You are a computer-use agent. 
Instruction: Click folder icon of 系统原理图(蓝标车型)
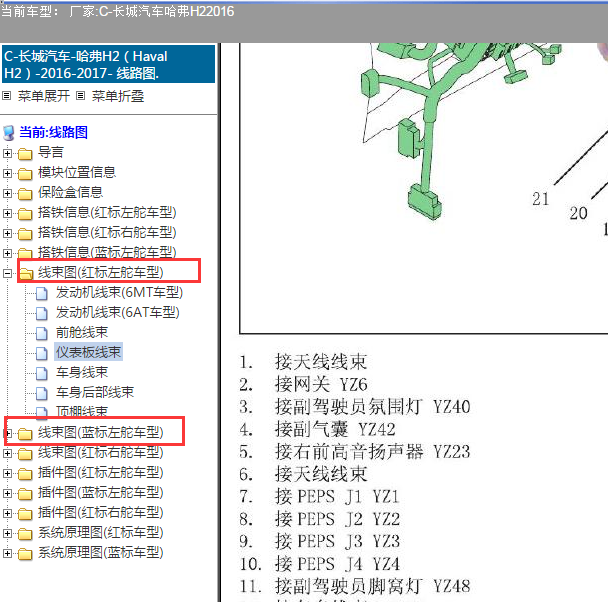tap(25, 554)
